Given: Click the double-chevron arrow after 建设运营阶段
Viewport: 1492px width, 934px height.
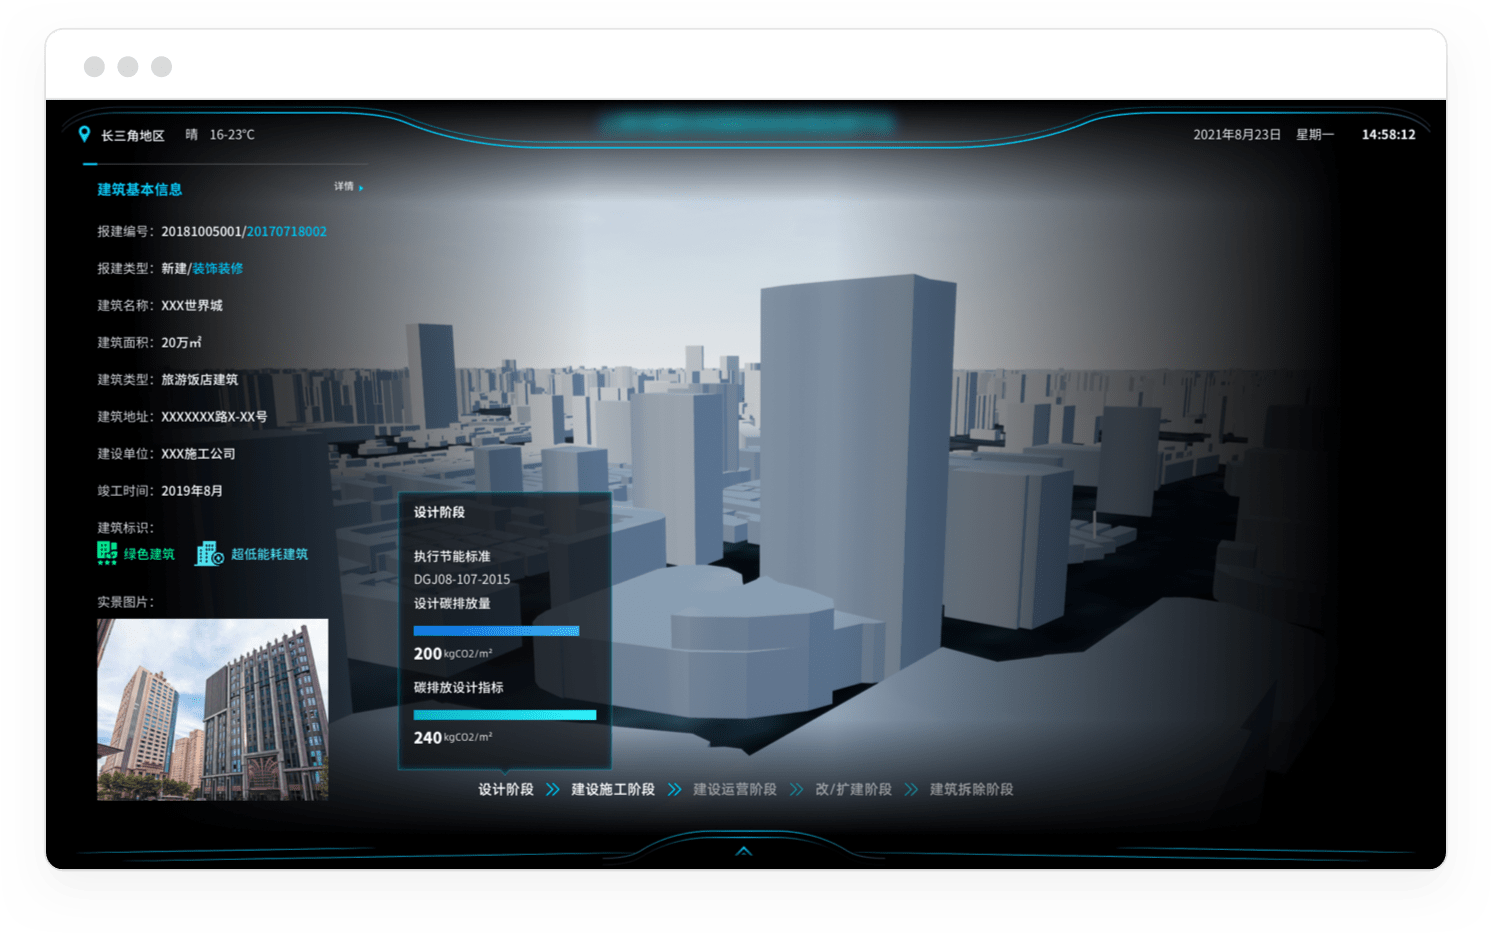Looking at the screenshot, I should point(796,790).
